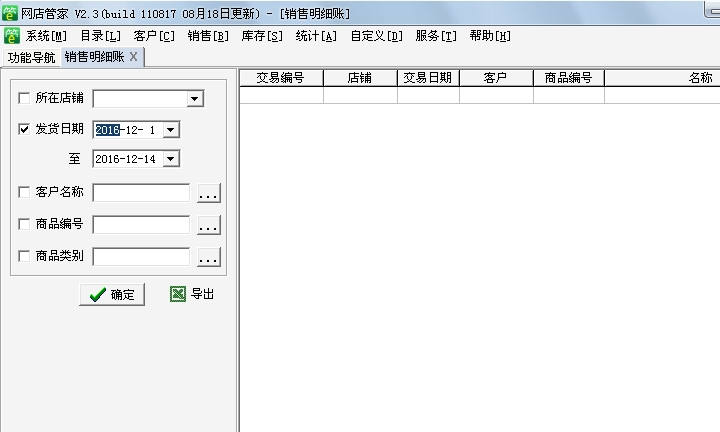Uncheck the 发货日期 checkbox

(24, 129)
